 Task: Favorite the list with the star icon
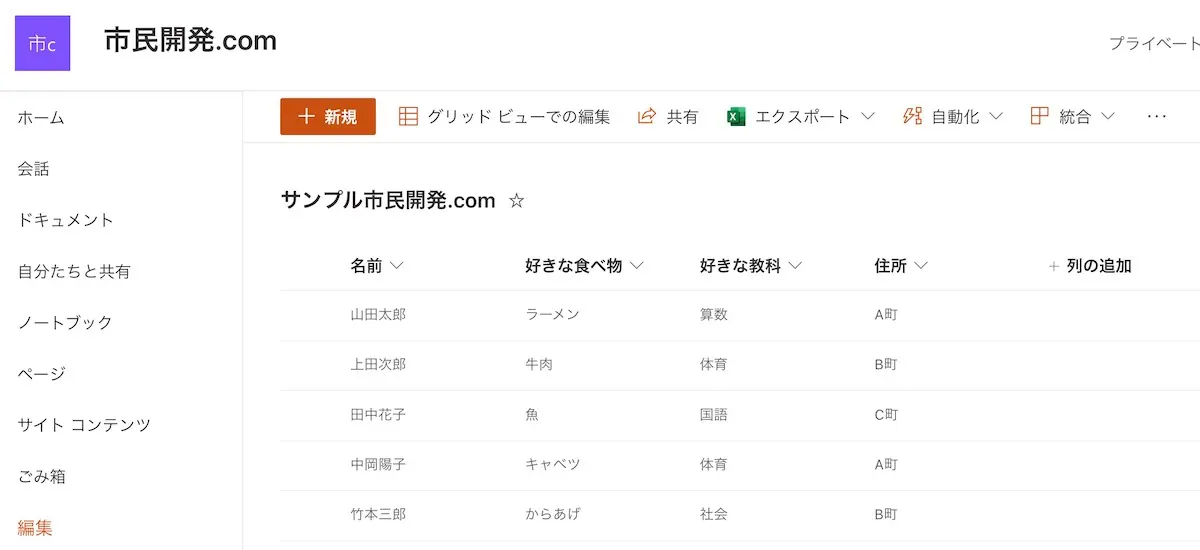(516, 201)
